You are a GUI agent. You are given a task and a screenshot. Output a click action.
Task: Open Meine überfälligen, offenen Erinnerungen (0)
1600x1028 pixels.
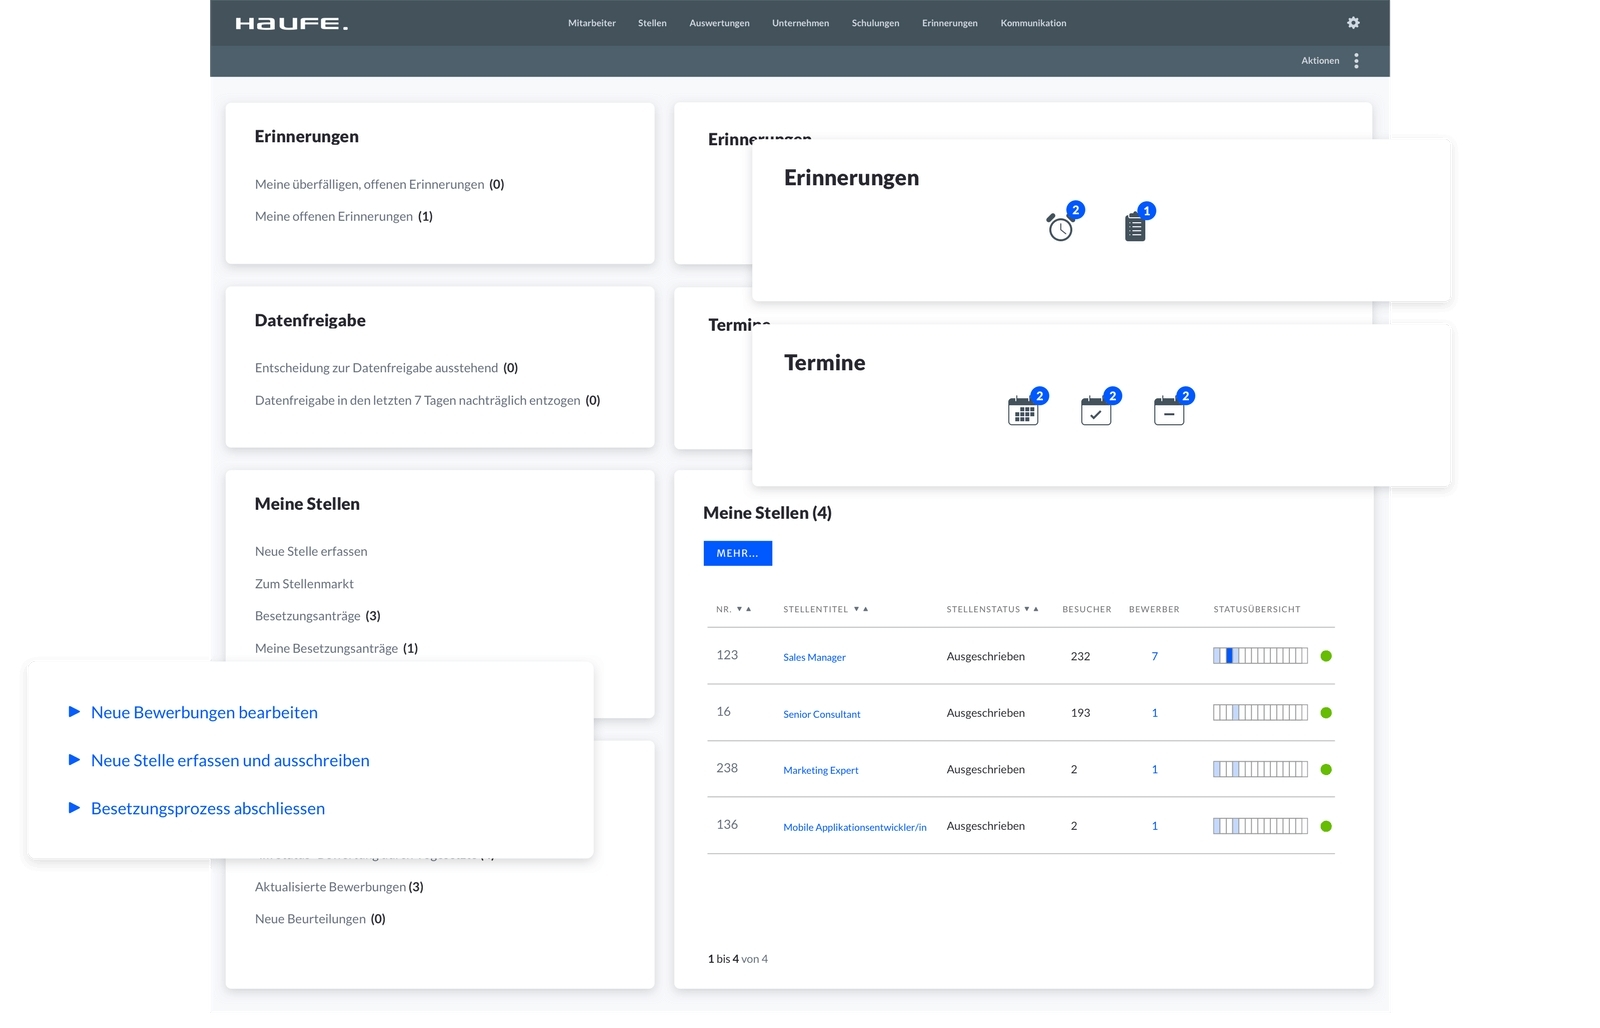point(380,184)
